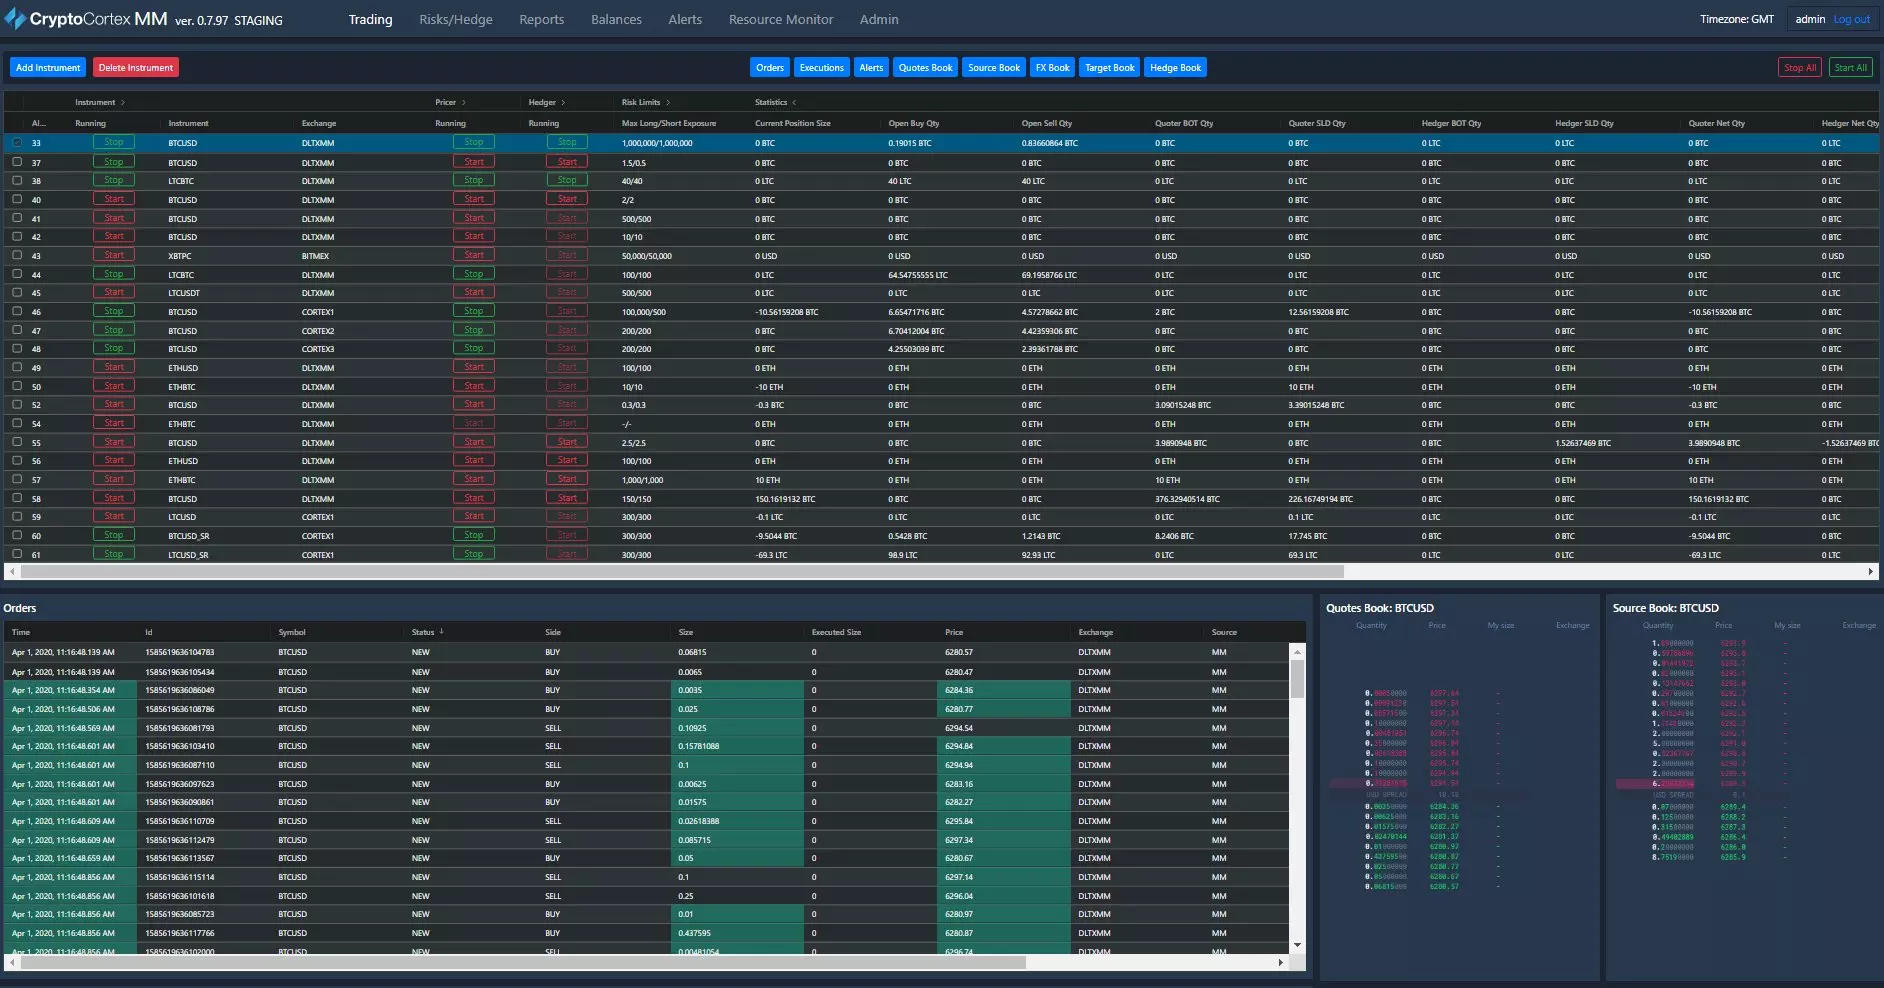Click the right arrow of the Orders horizontal scrollbar
The height and width of the screenshot is (988, 1884).
click(x=1280, y=963)
